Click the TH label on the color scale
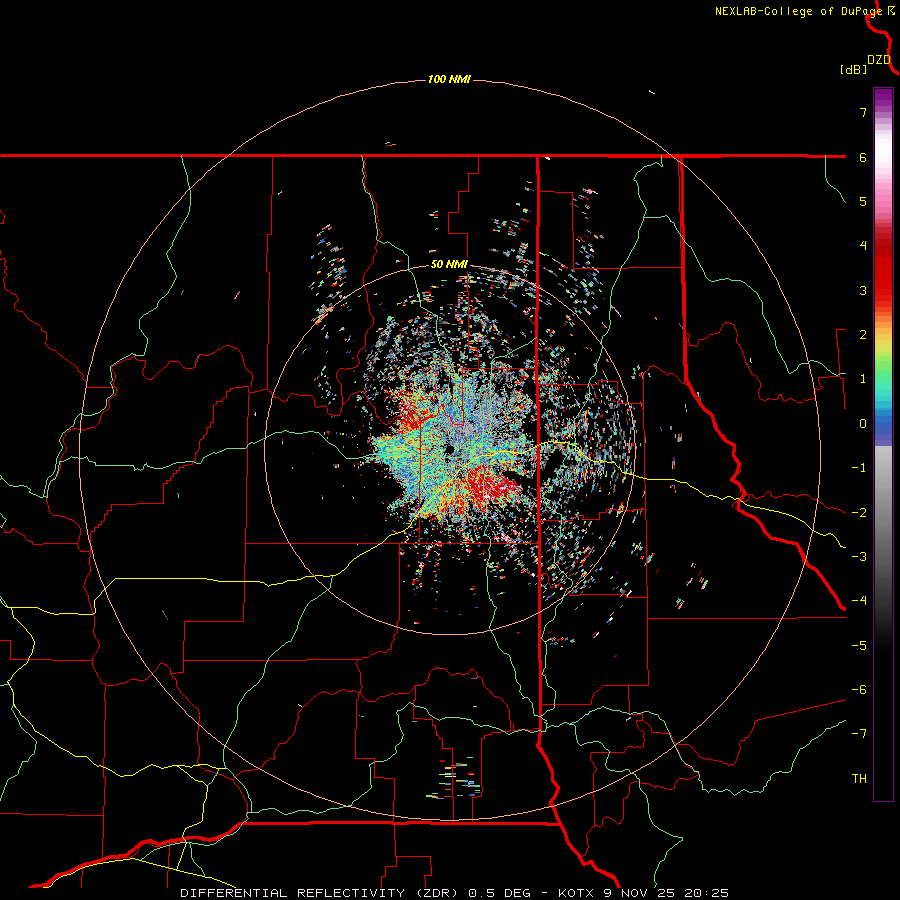 [859, 779]
